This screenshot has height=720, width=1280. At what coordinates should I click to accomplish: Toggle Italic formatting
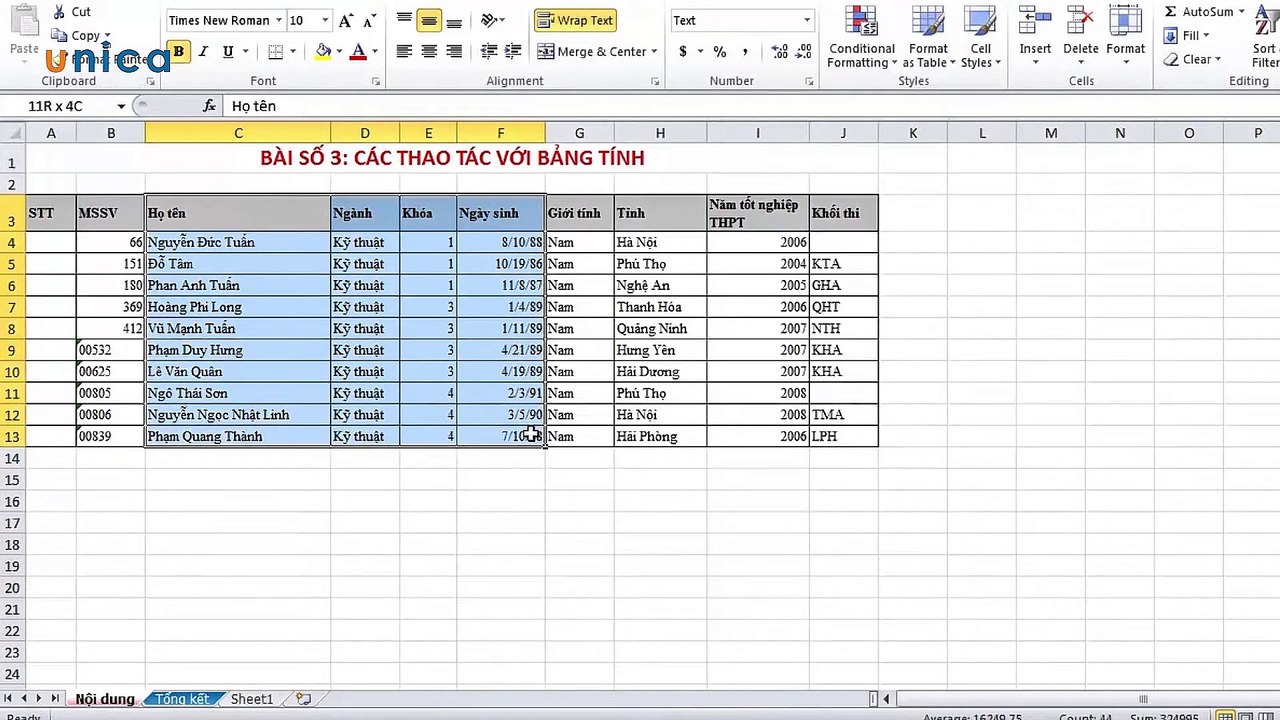203,51
